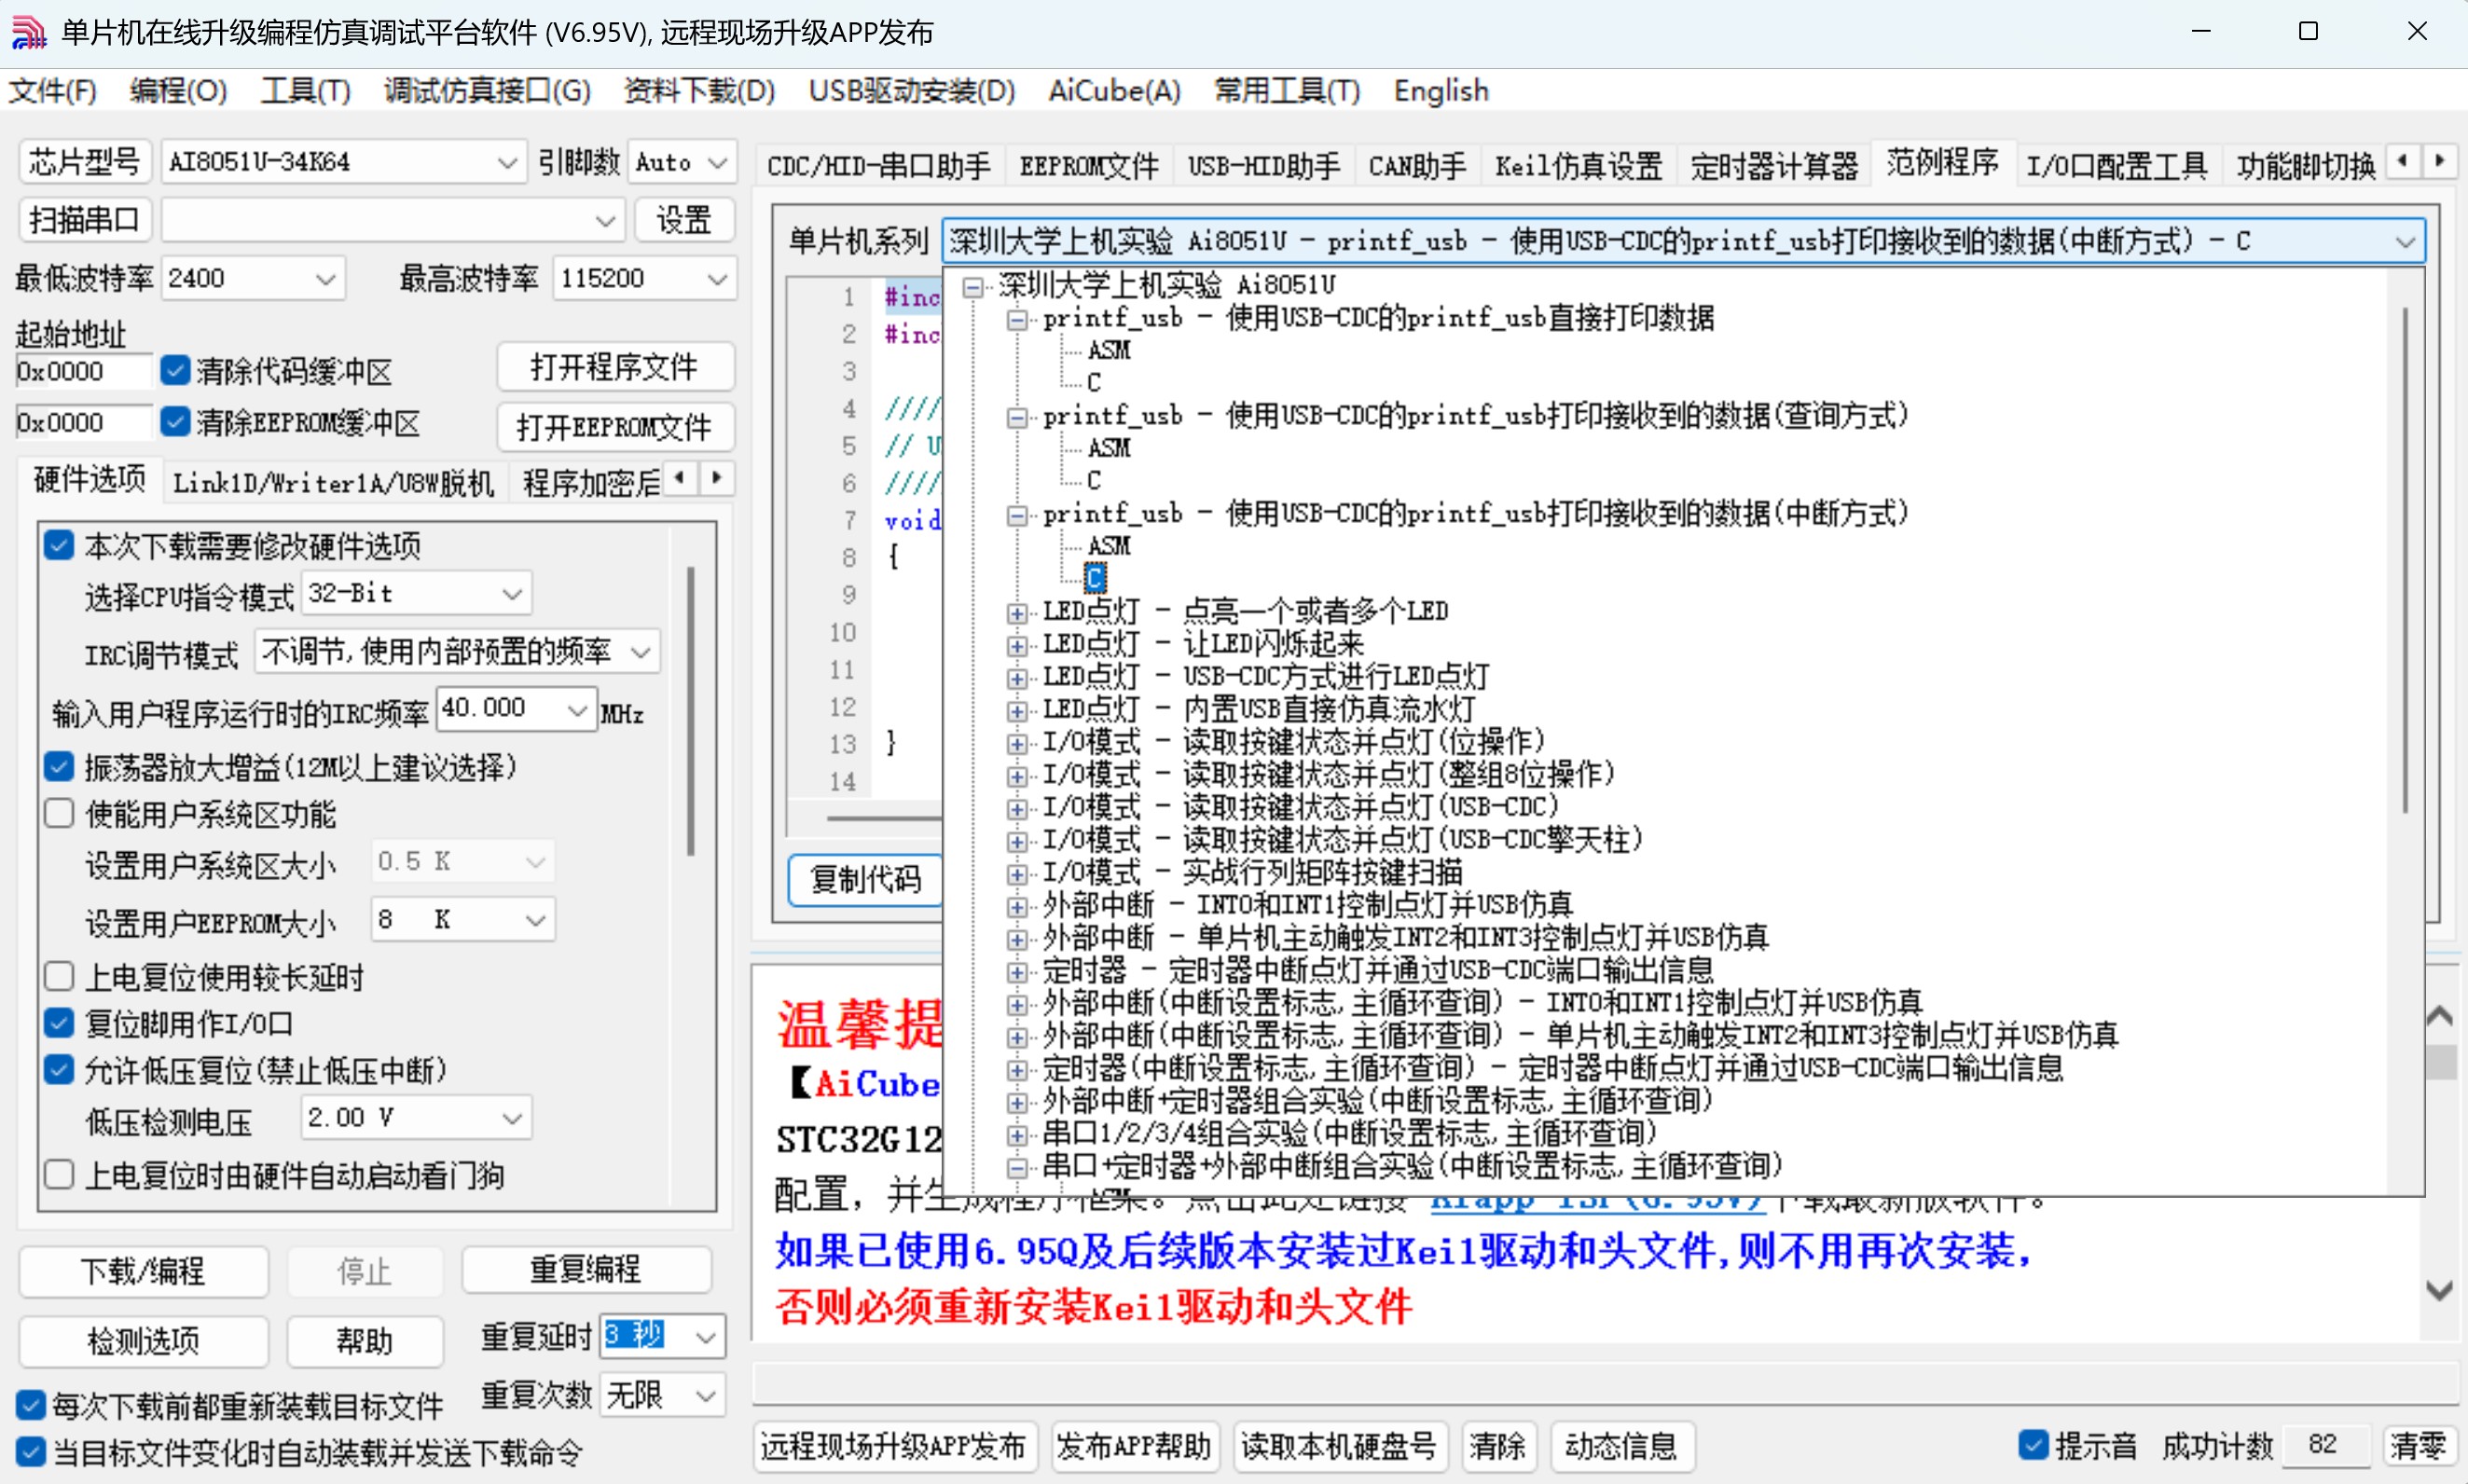Uncheck 本次下载需要修改硬件选项
2468x1484 pixels.
tap(59, 545)
